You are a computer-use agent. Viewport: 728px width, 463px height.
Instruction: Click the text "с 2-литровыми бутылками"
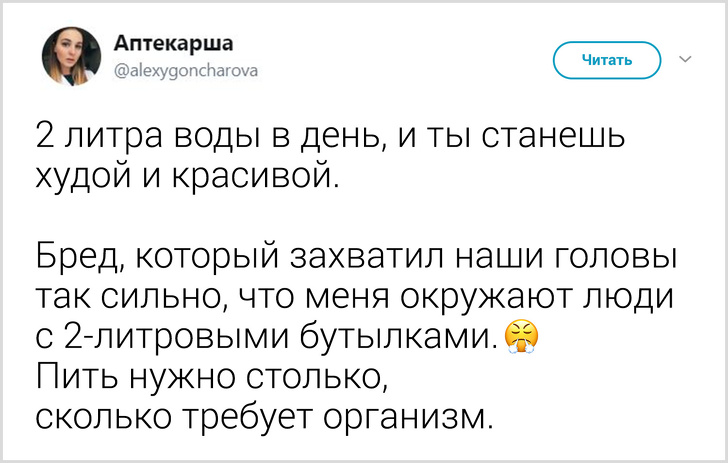[x=265, y=339]
